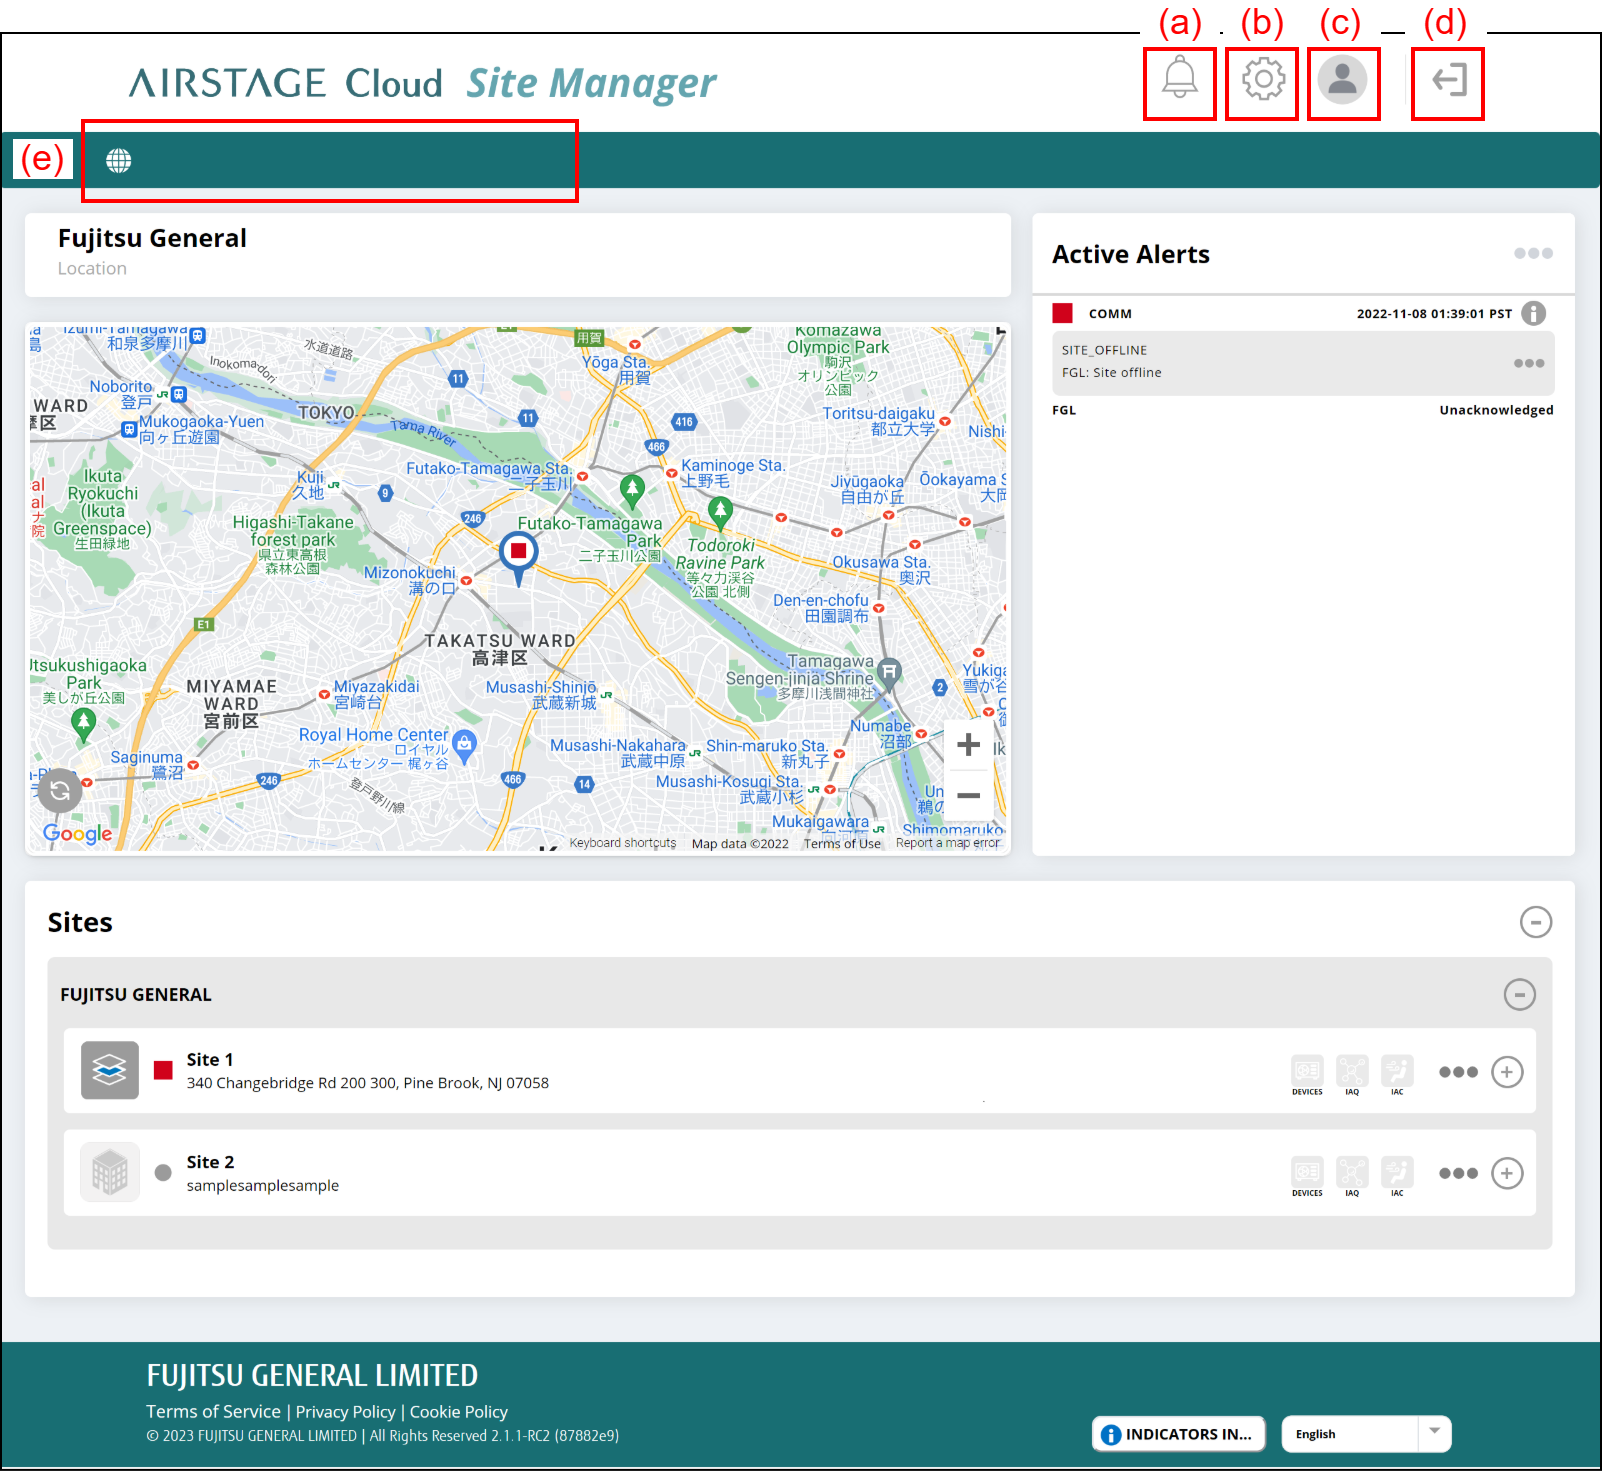The width and height of the screenshot is (1602, 1472).
Task: Click the info icon on the COMM alert
Action: click(x=1533, y=313)
